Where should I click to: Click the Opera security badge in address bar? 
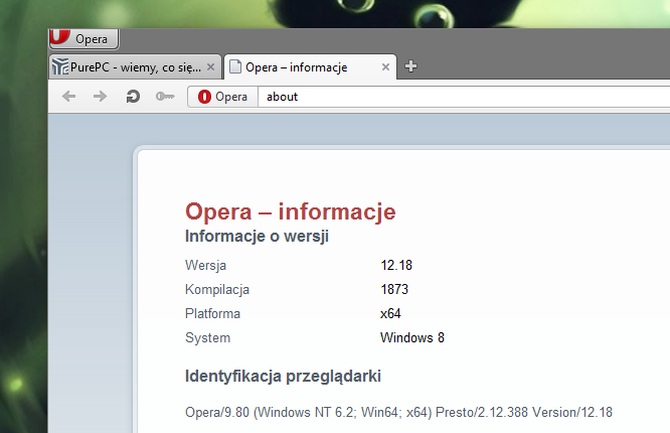pyautogui.click(x=223, y=97)
